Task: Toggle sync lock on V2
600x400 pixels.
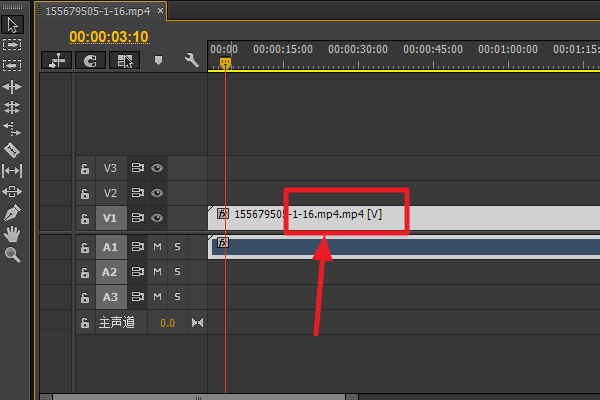Action: (x=138, y=193)
